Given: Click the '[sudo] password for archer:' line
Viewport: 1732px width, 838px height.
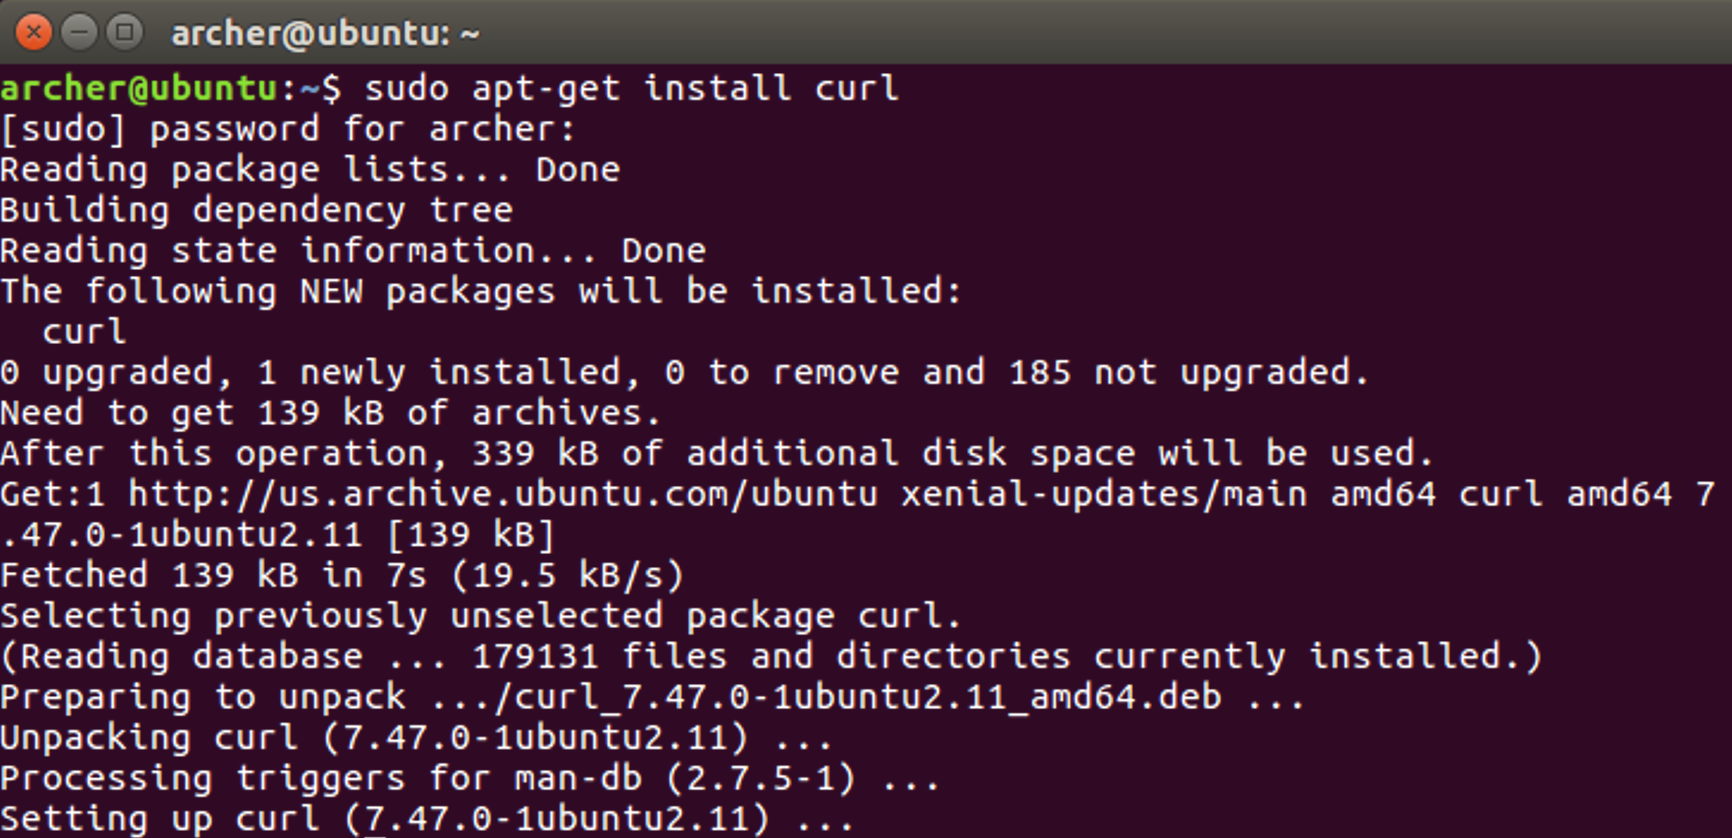Looking at the screenshot, I should coord(288,129).
